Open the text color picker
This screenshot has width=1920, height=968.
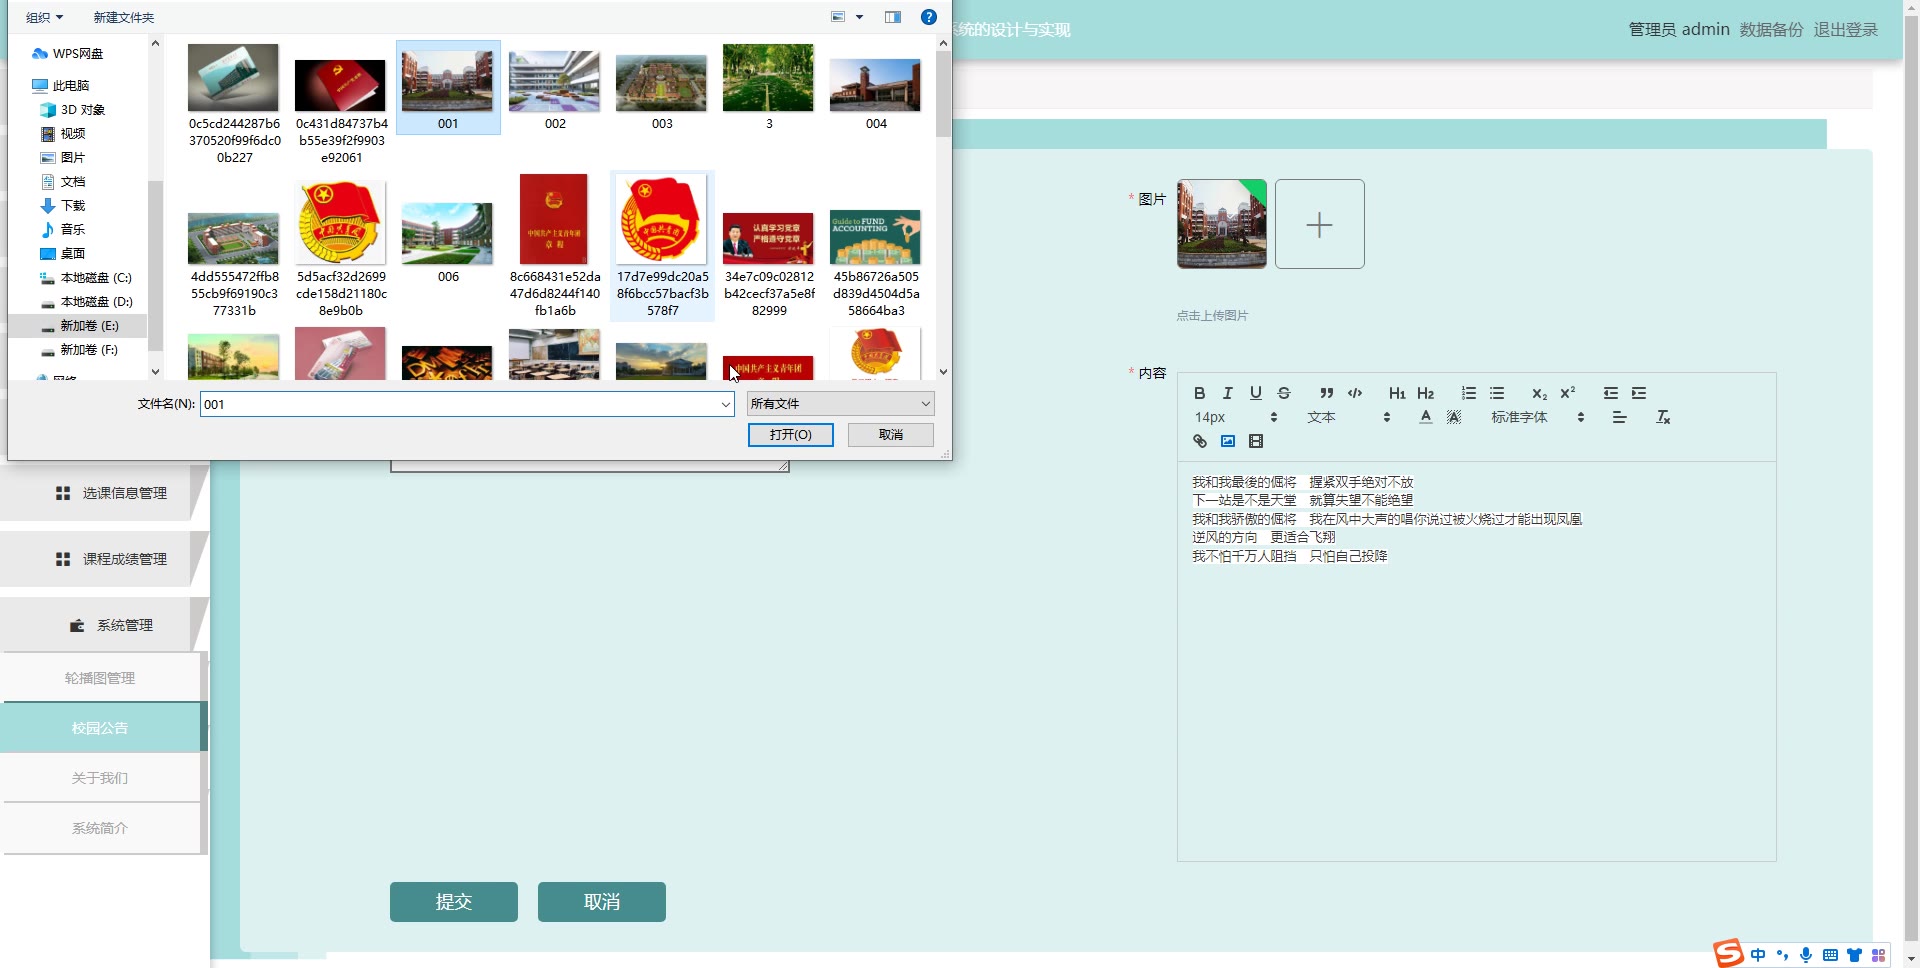pyautogui.click(x=1425, y=417)
